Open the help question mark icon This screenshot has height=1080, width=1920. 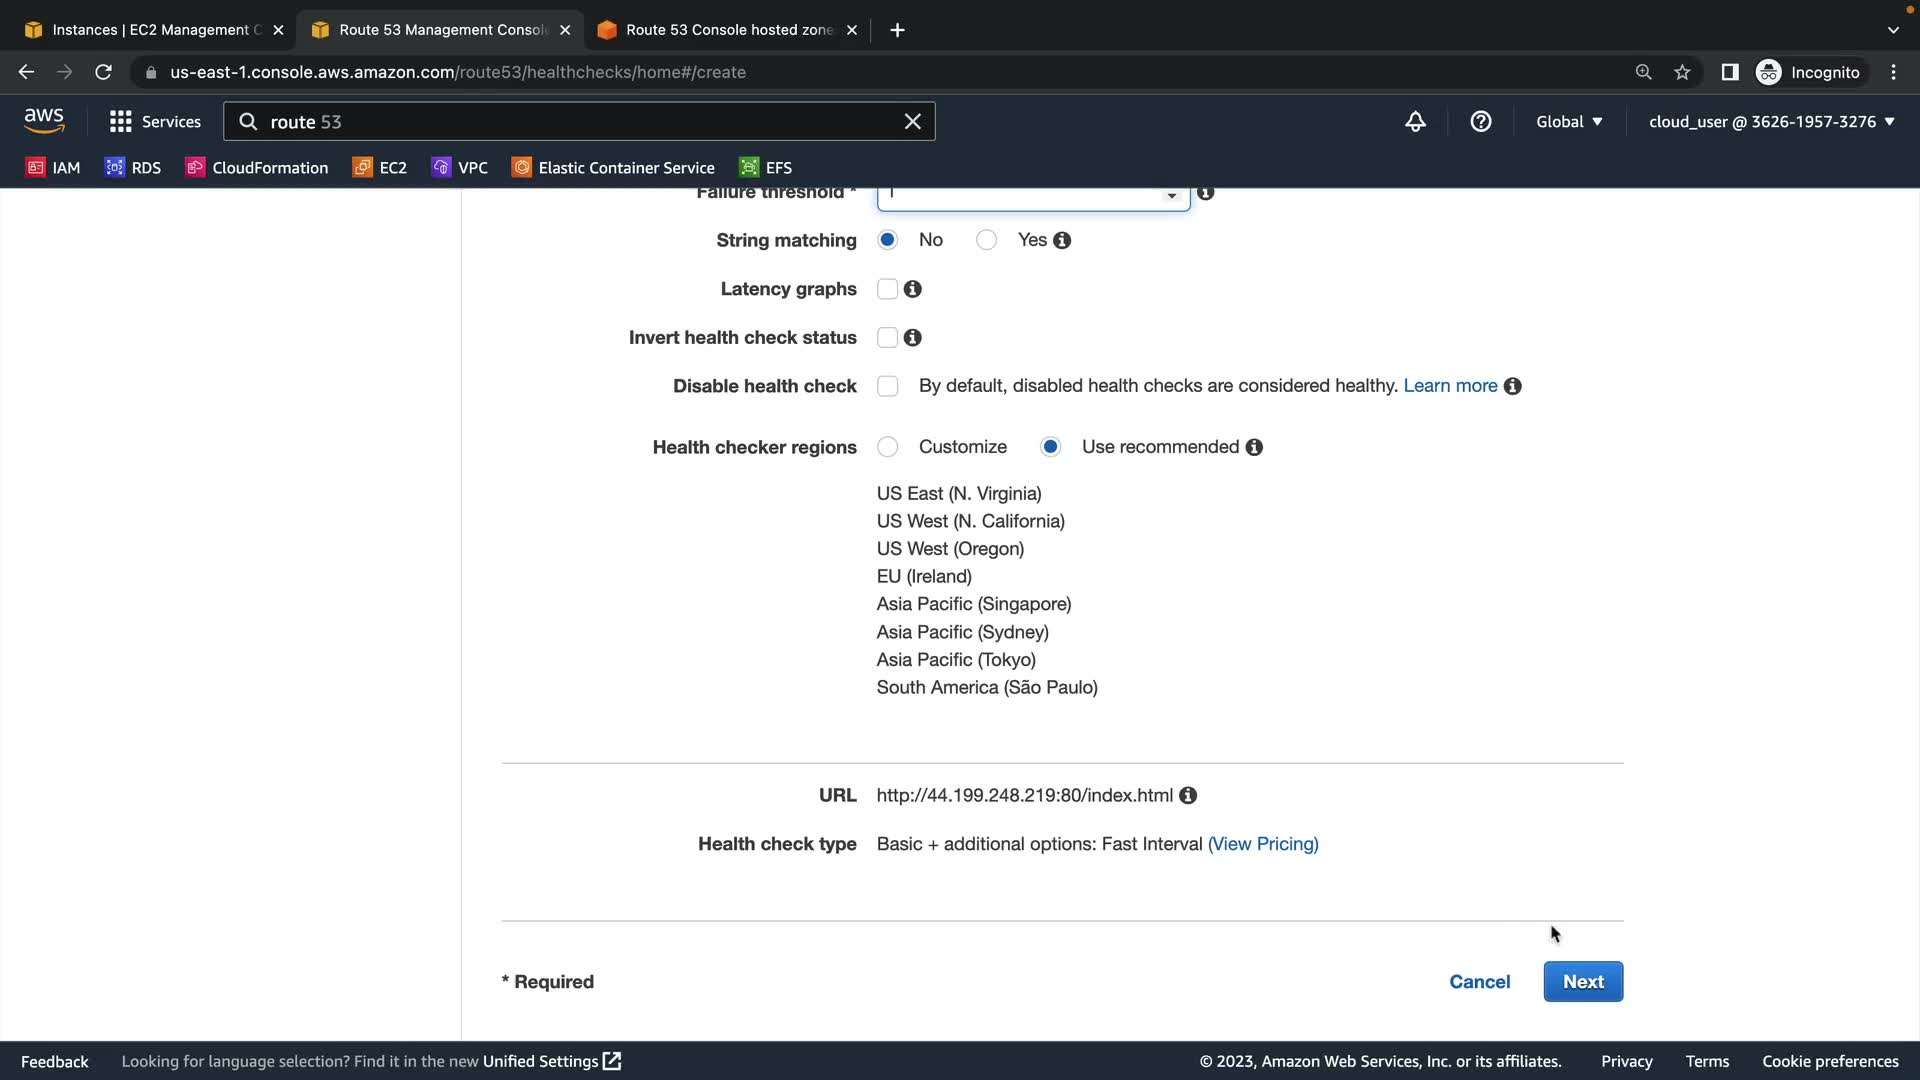point(1481,122)
